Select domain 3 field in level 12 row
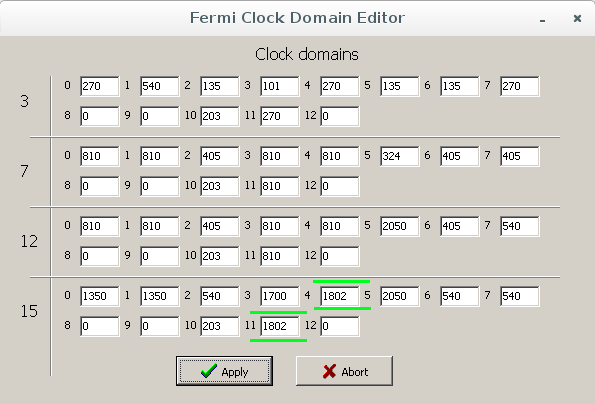The image size is (595, 404). coord(280,226)
